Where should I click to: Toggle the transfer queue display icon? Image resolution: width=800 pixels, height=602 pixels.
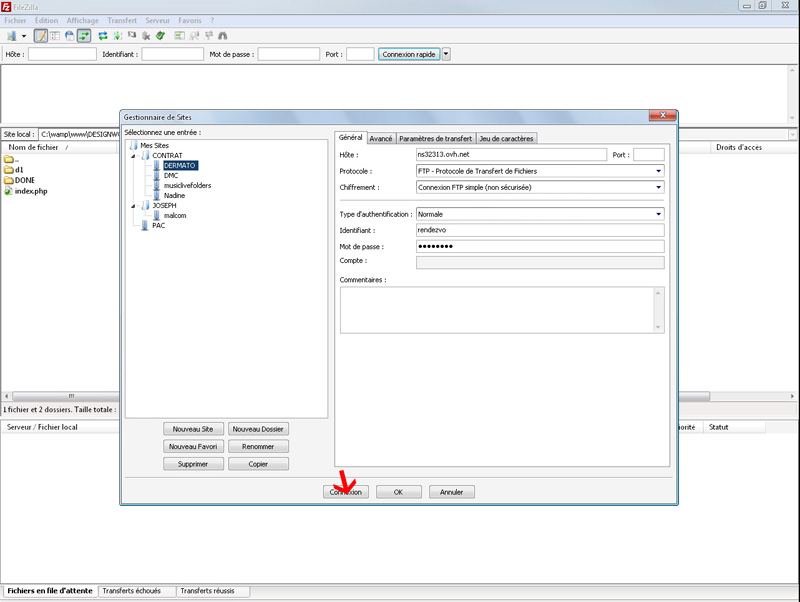pyautogui.click(x=84, y=36)
